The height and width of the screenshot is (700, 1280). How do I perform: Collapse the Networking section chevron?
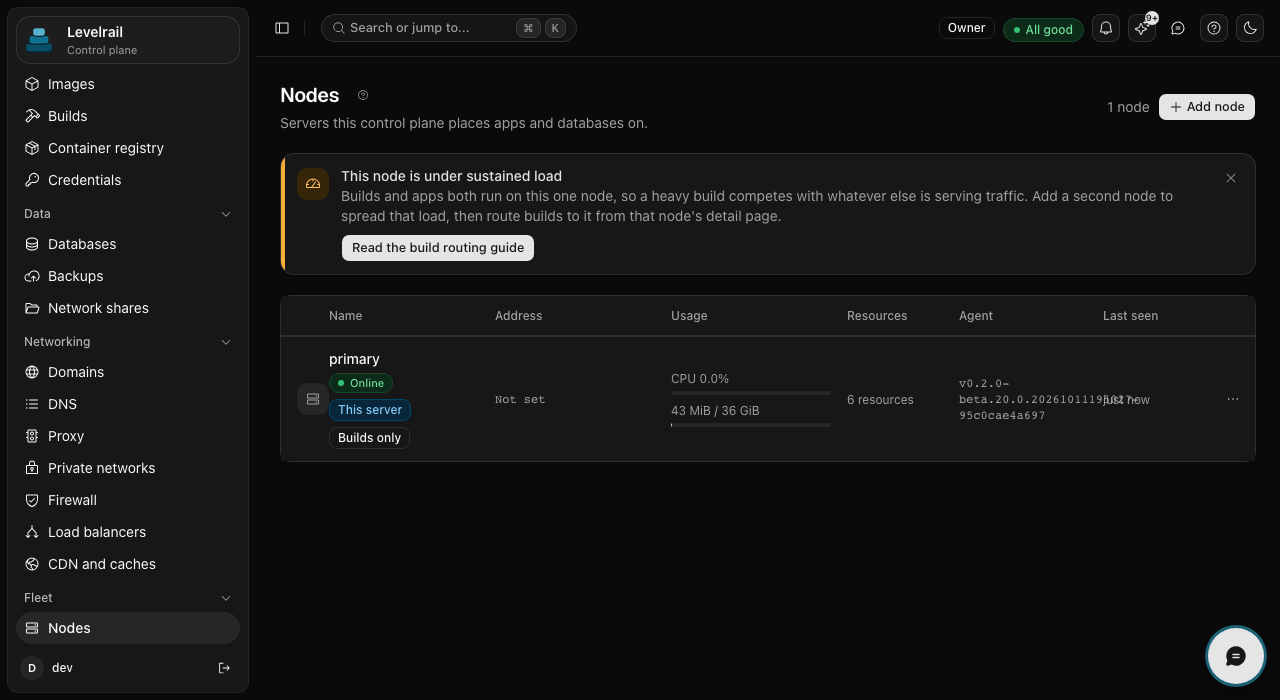[226, 342]
